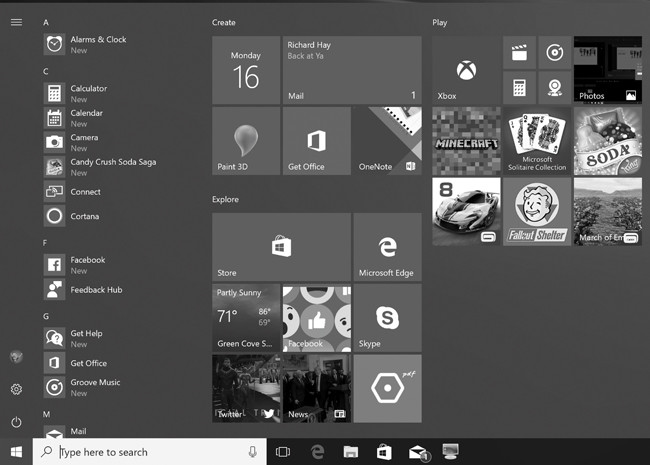Open the News tile
The height and width of the screenshot is (465, 650).
[x=317, y=389]
